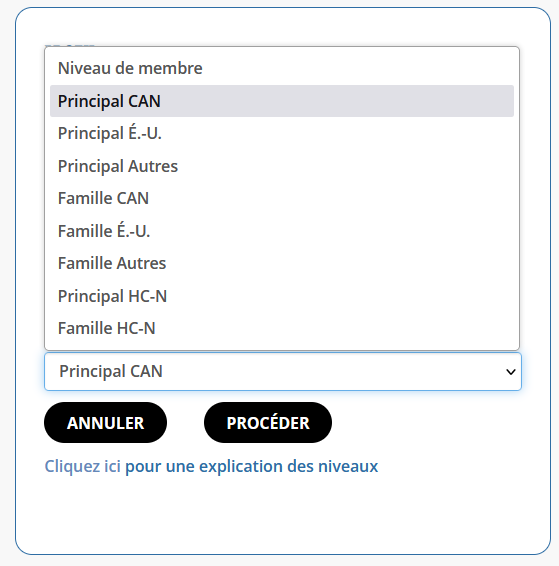Choose the principal level for other countries
The image size is (559, 566).
282,166
